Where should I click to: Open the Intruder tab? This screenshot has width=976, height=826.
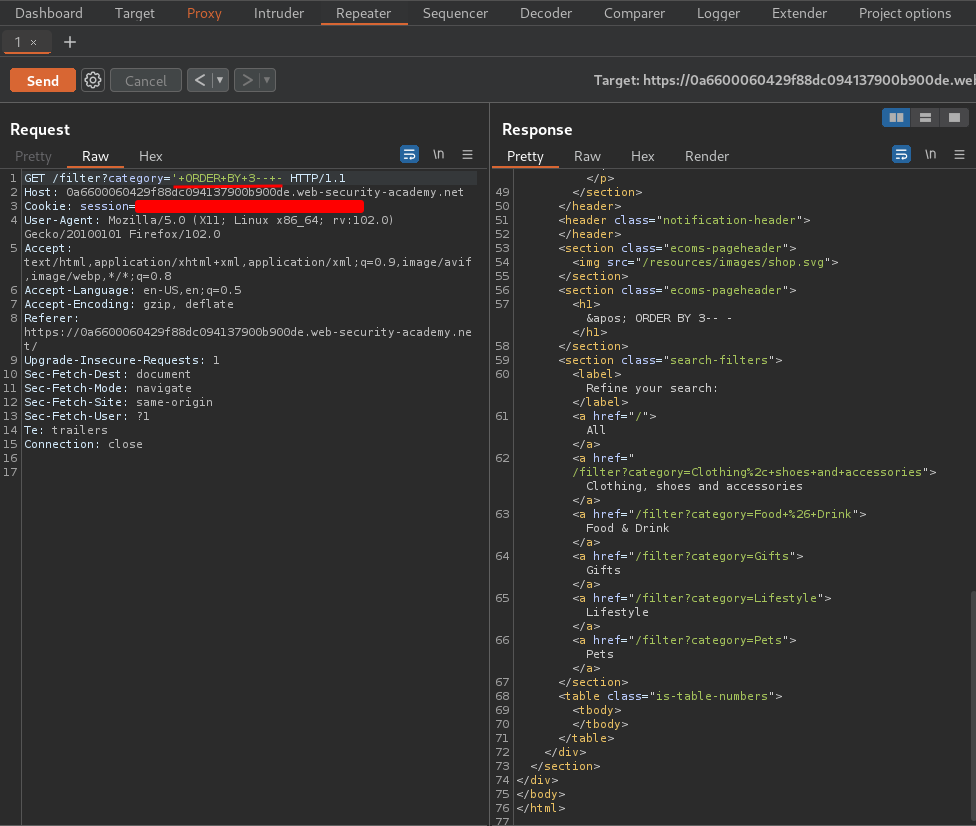[279, 13]
